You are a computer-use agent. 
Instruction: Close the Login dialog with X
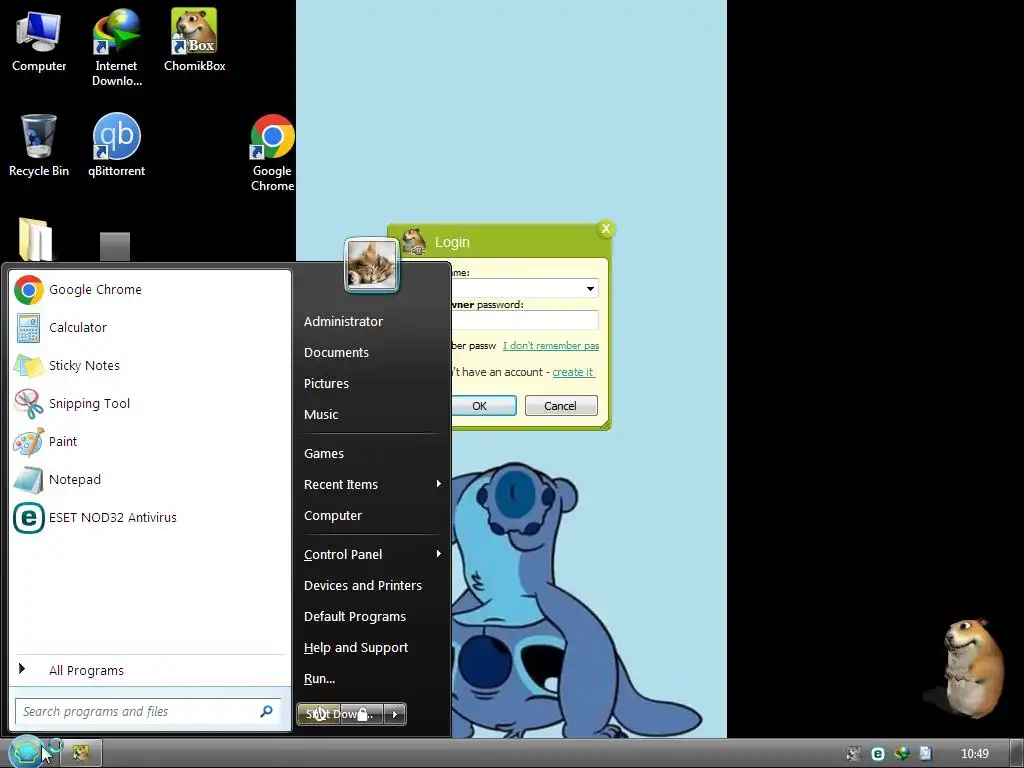(x=606, y=229)
